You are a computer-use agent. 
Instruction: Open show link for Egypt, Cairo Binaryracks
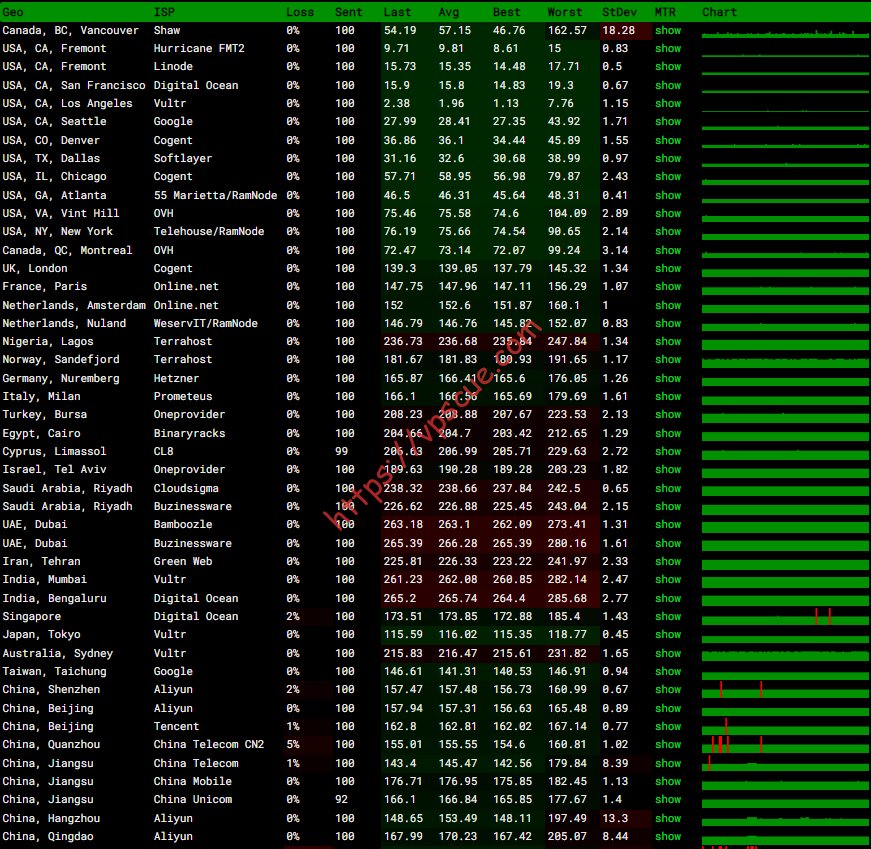(668, 433)
